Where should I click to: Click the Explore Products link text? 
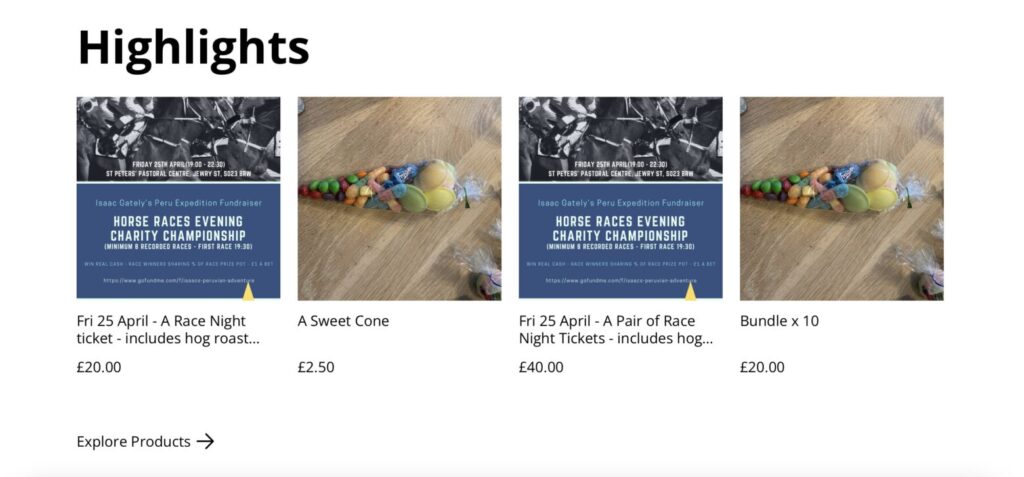click(134, 442)
